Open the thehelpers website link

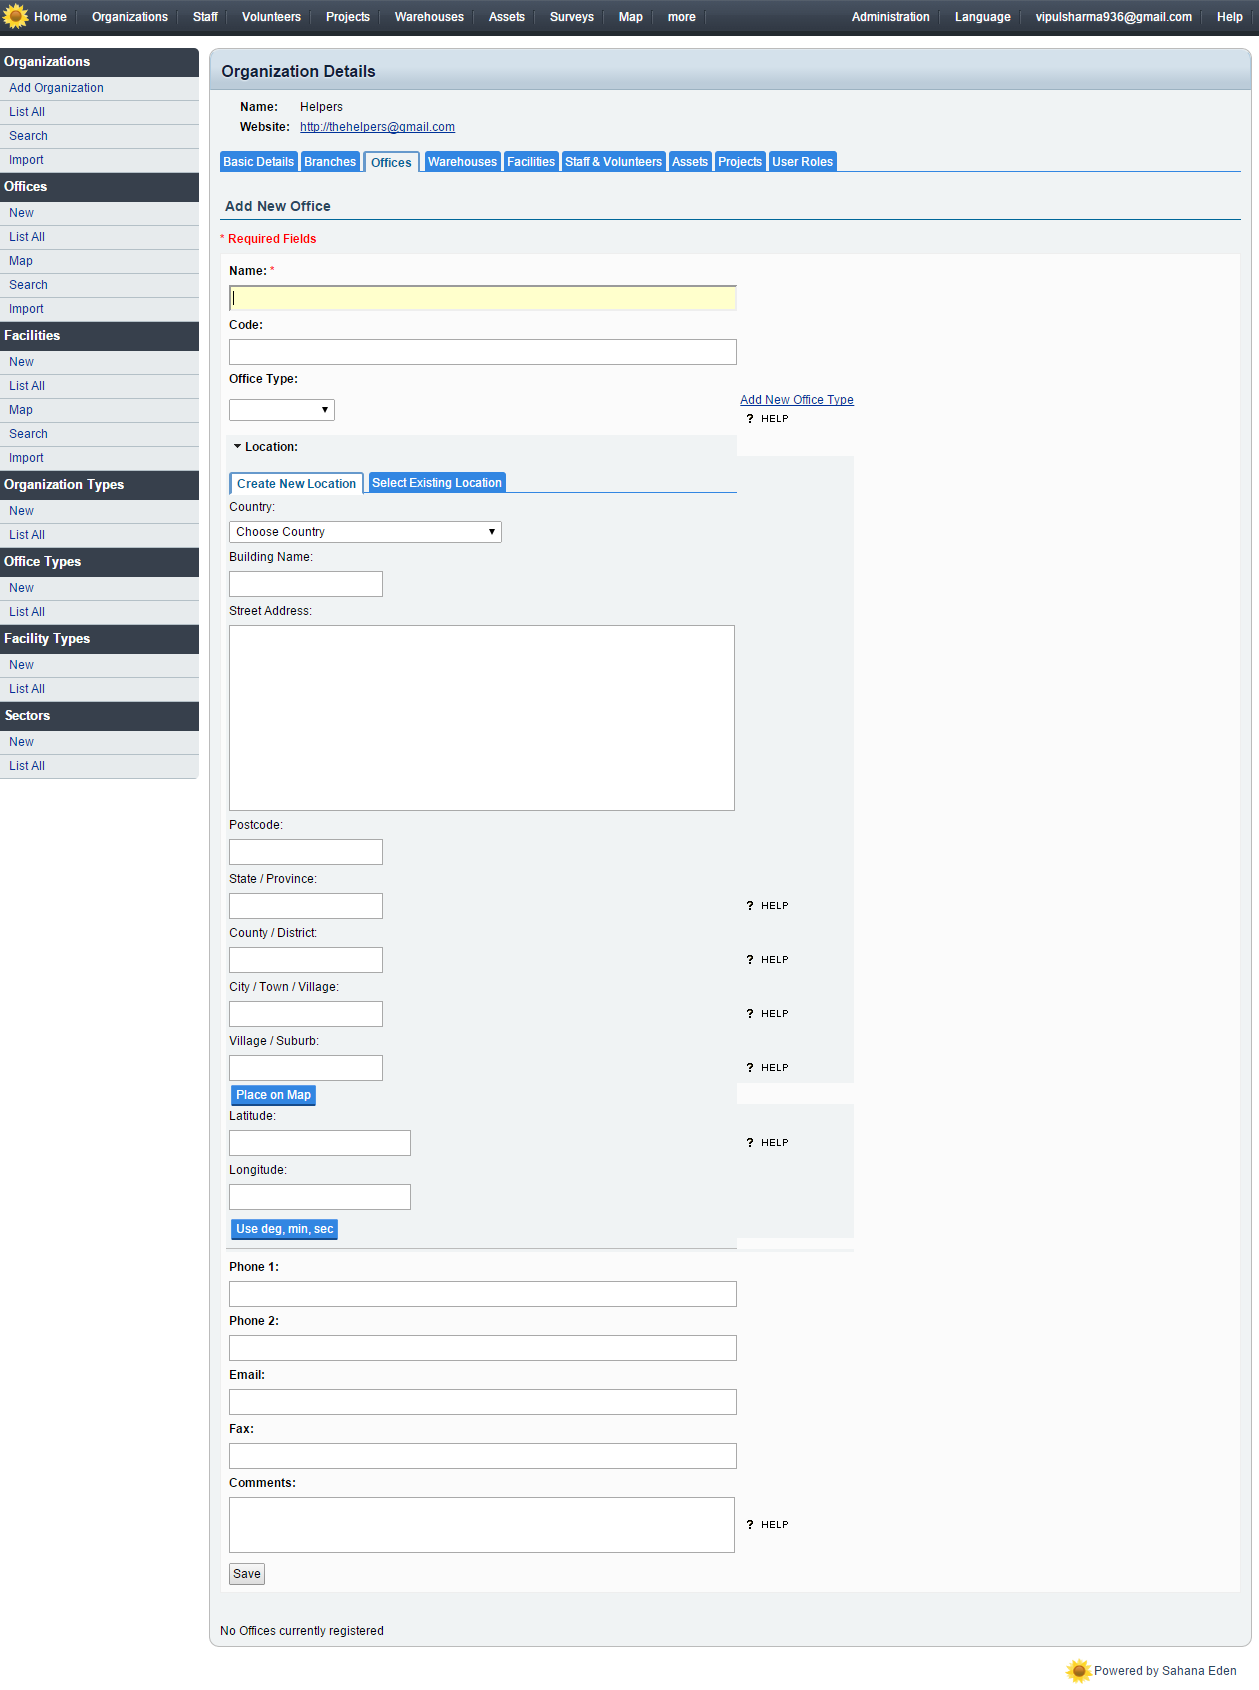pos(377,127)
